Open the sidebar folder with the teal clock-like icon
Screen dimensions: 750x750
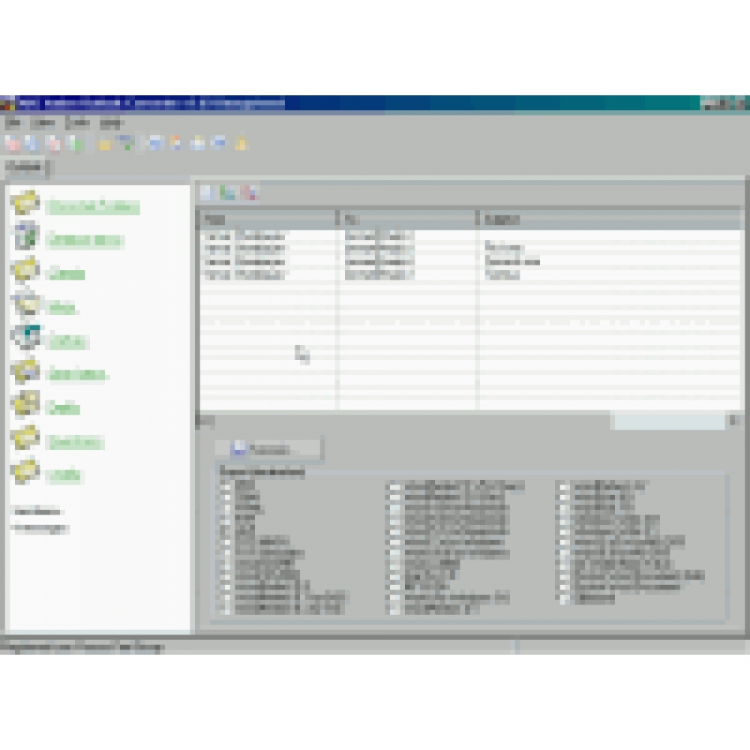[x=25, y=337]
